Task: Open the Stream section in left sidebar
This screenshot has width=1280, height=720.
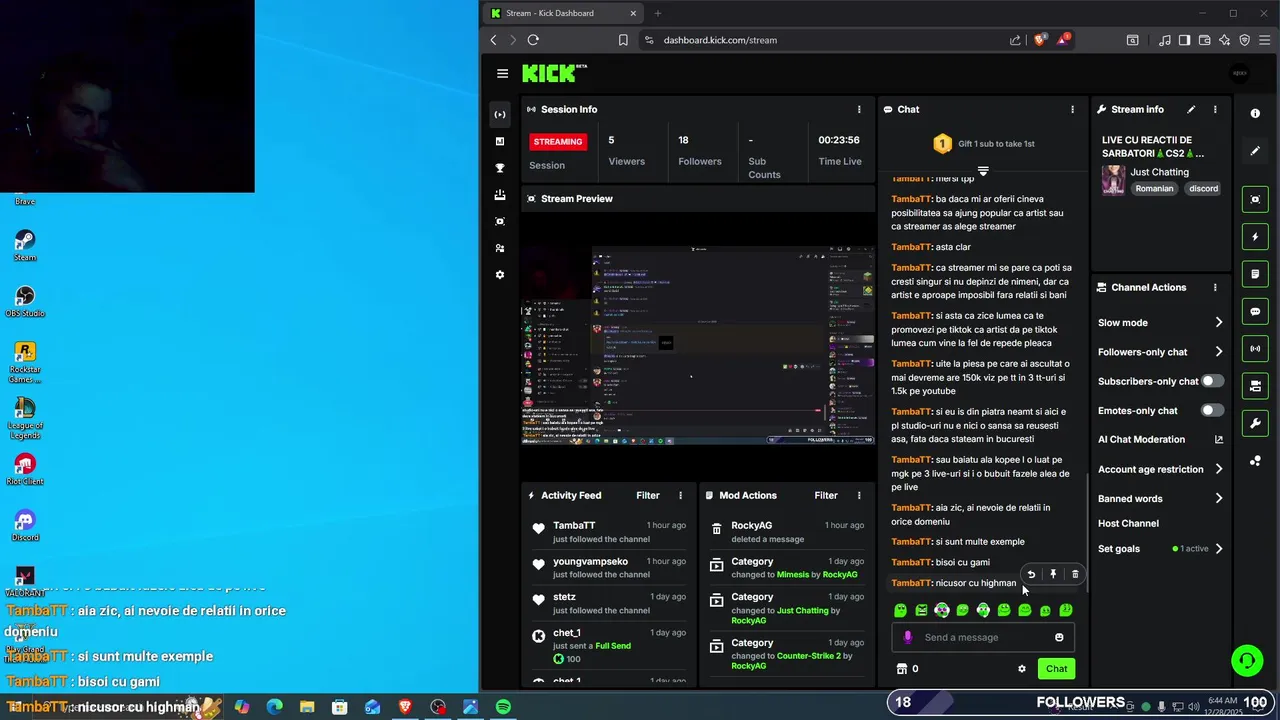Action: [500, 114]
